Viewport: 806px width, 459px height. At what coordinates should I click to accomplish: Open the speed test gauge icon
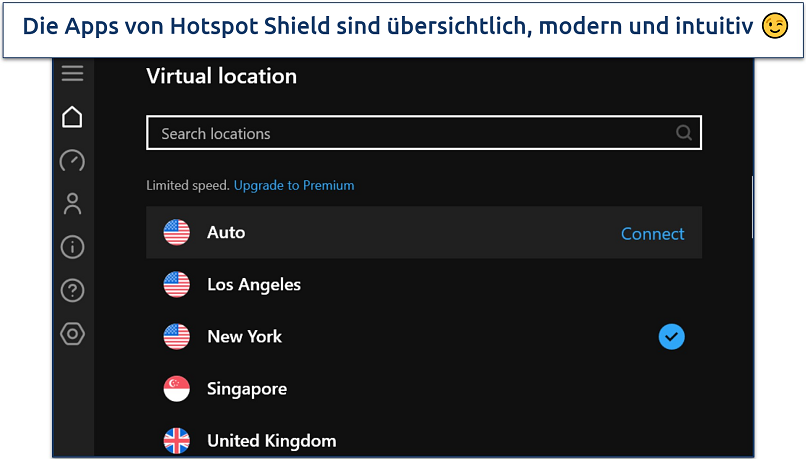pyautogui.click(x=72, y=161)
